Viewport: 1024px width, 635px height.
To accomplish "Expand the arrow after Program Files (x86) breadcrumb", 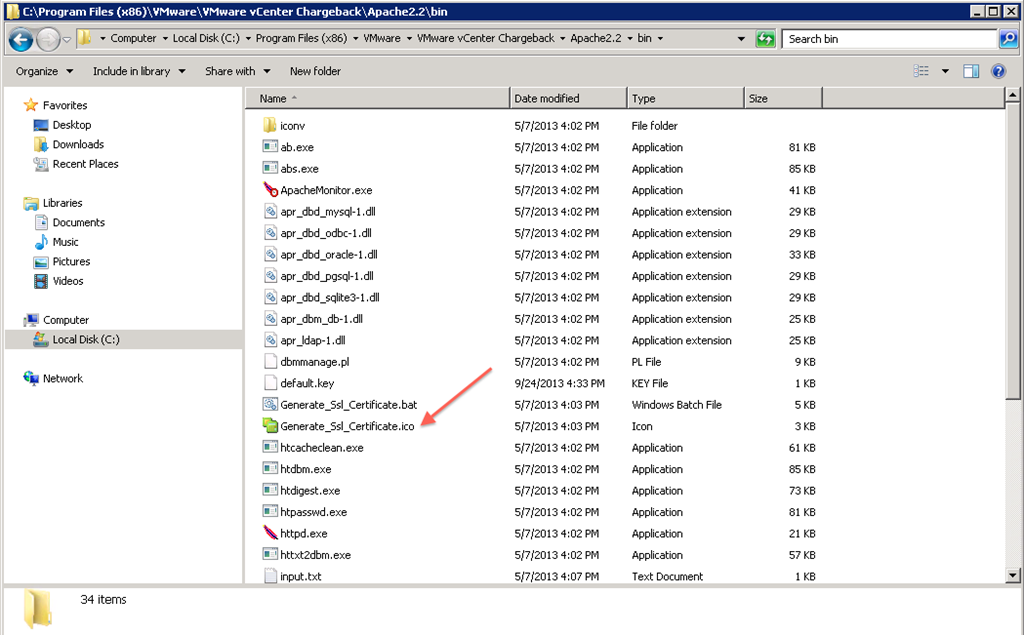I will [355, 39].
